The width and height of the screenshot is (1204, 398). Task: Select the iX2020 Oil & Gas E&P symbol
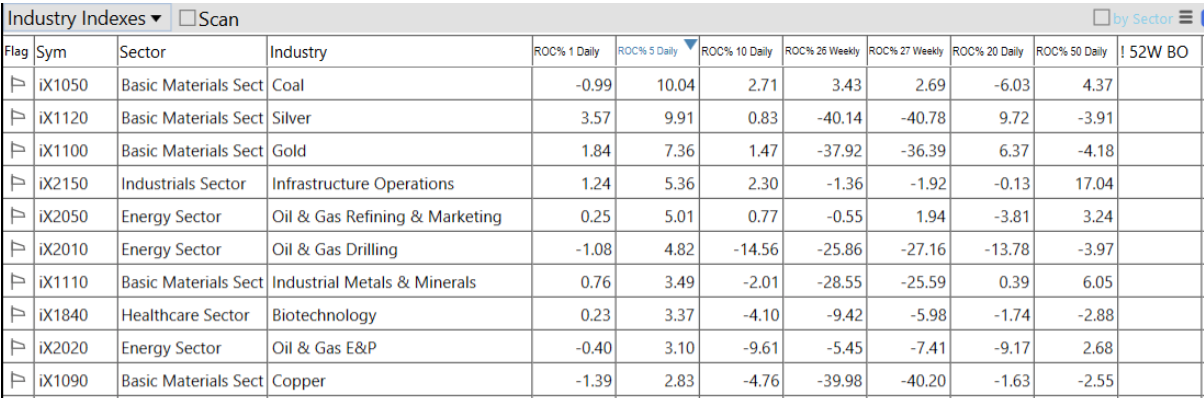(x=63, y=348)
